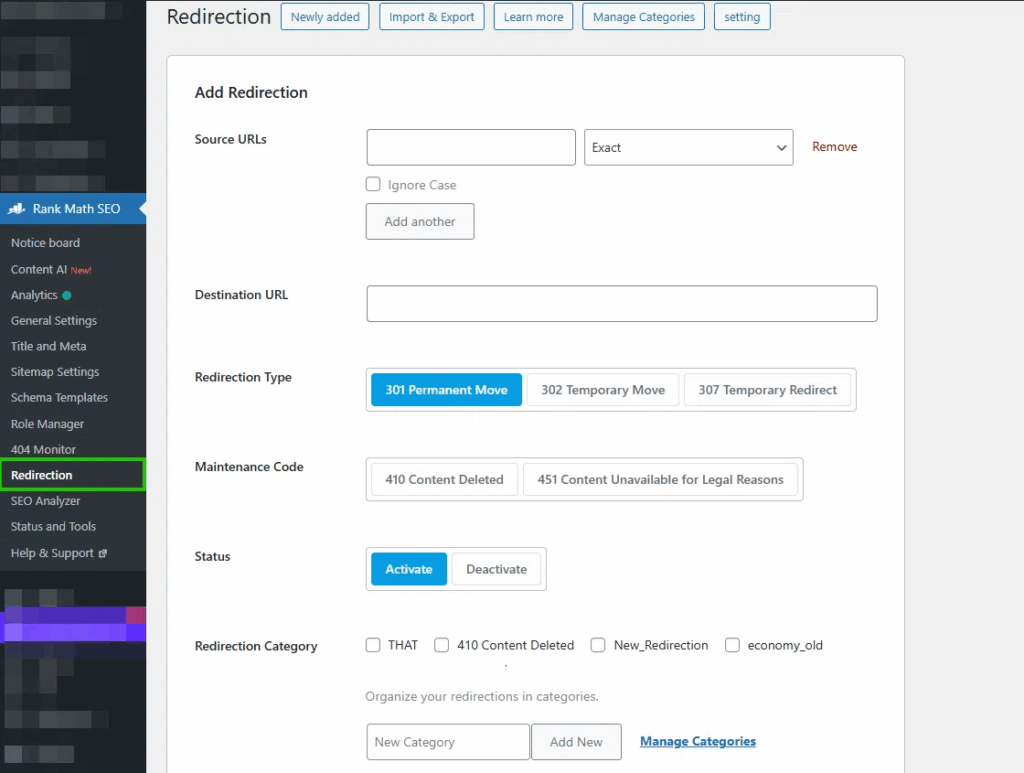Follow the Manage Categories link below
The width and height of the screenshot is (1024, 773).
click(697, 741)
